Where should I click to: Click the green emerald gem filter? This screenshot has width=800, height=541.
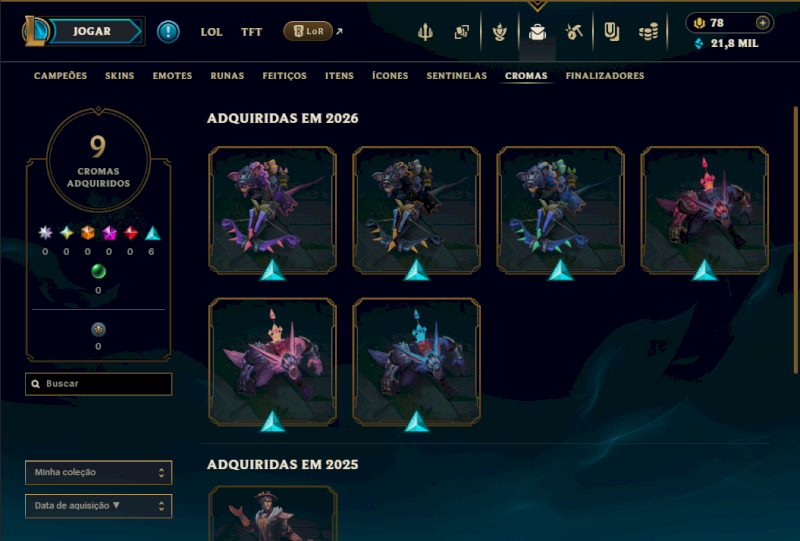click(x=98, y=271)
